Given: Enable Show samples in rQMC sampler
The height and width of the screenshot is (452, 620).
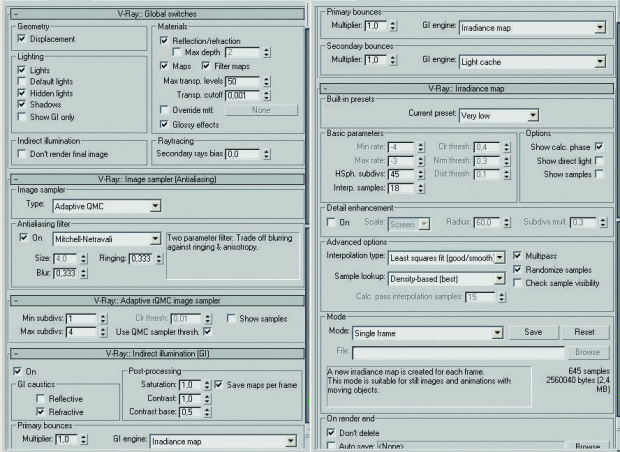Looking at the screenshot, I should point(231,318).
